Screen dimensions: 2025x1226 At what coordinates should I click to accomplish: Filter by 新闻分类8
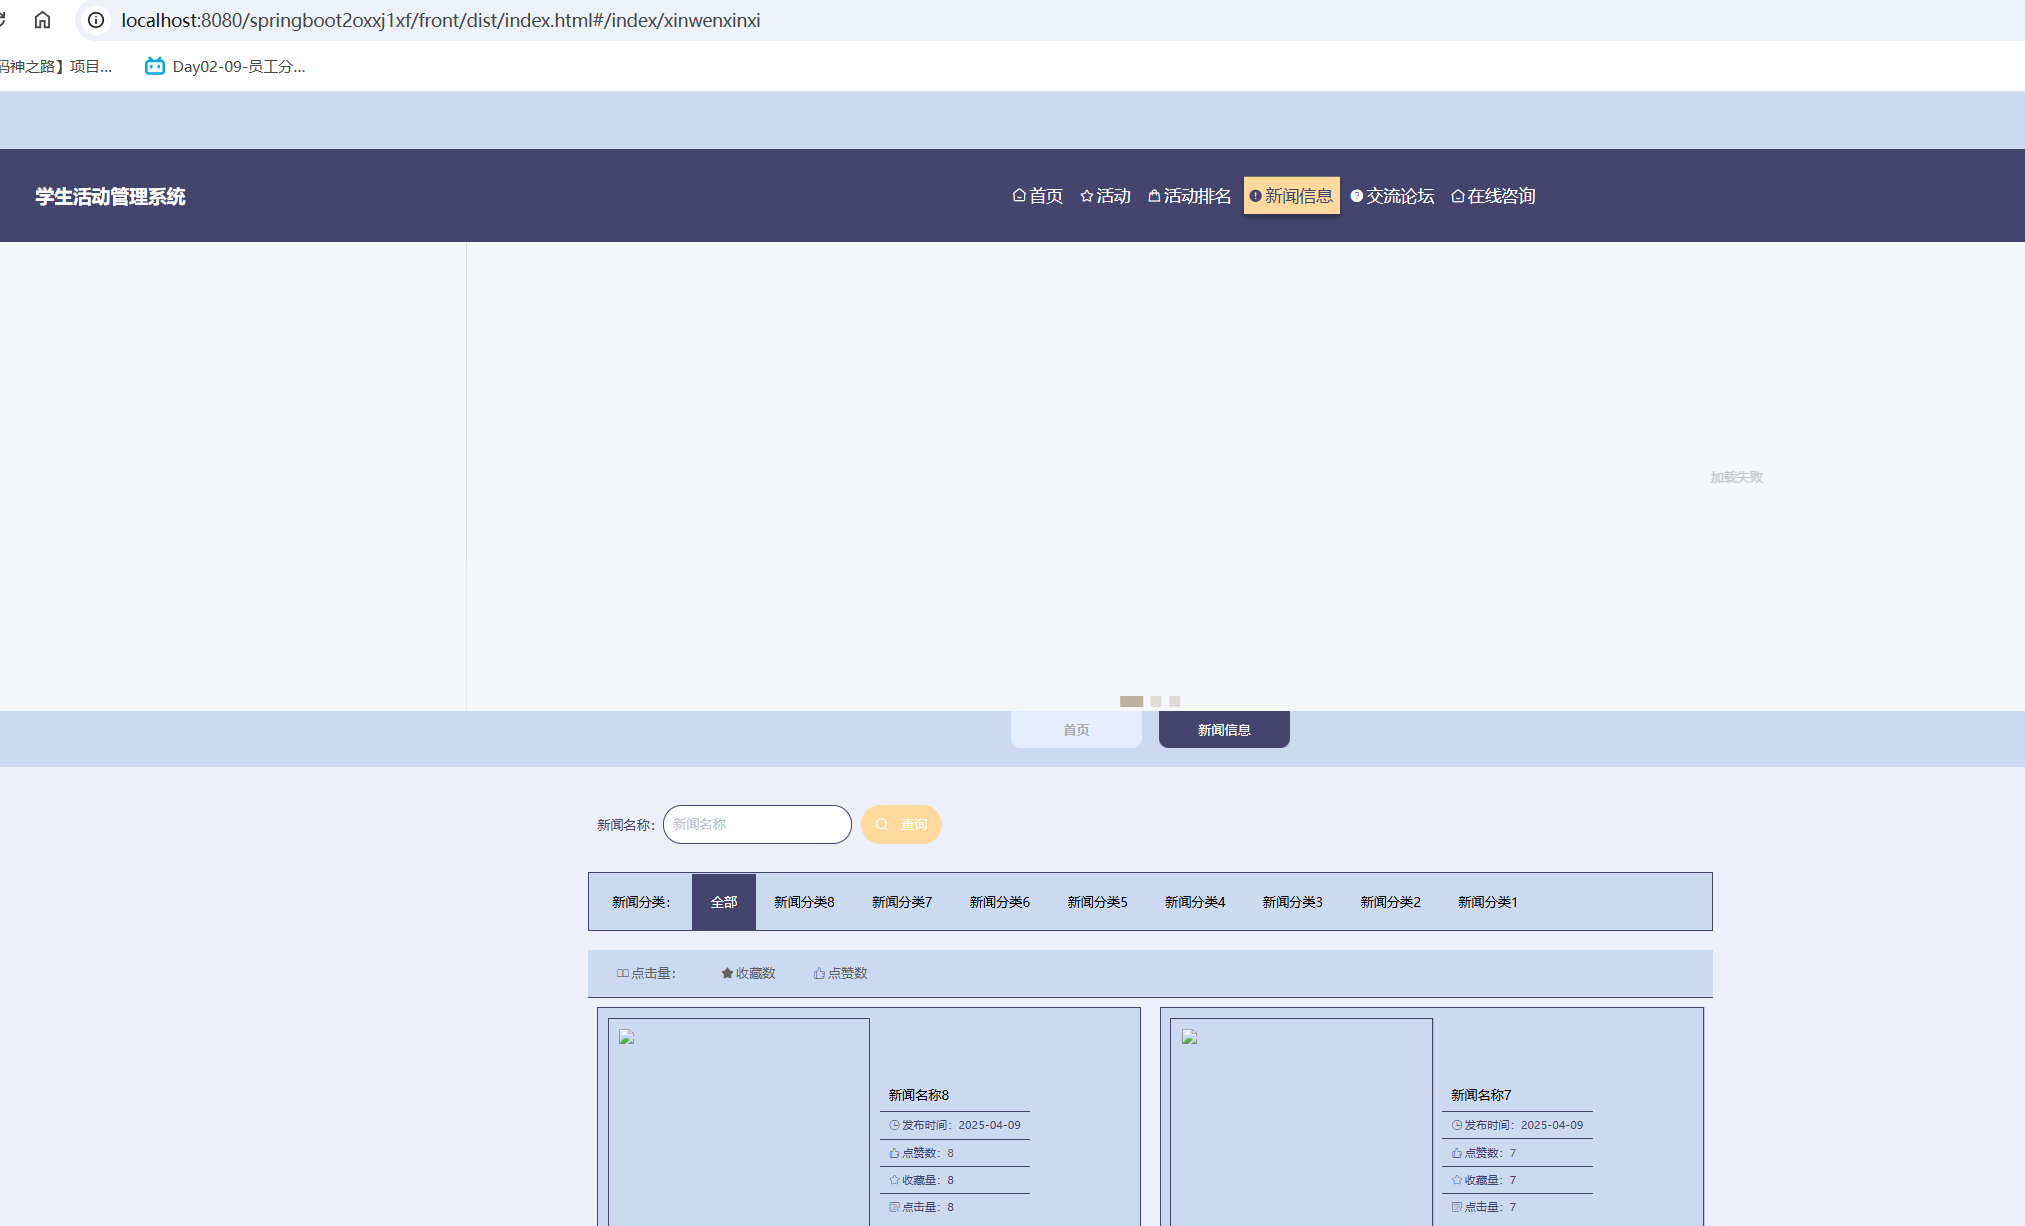(804, 902)
